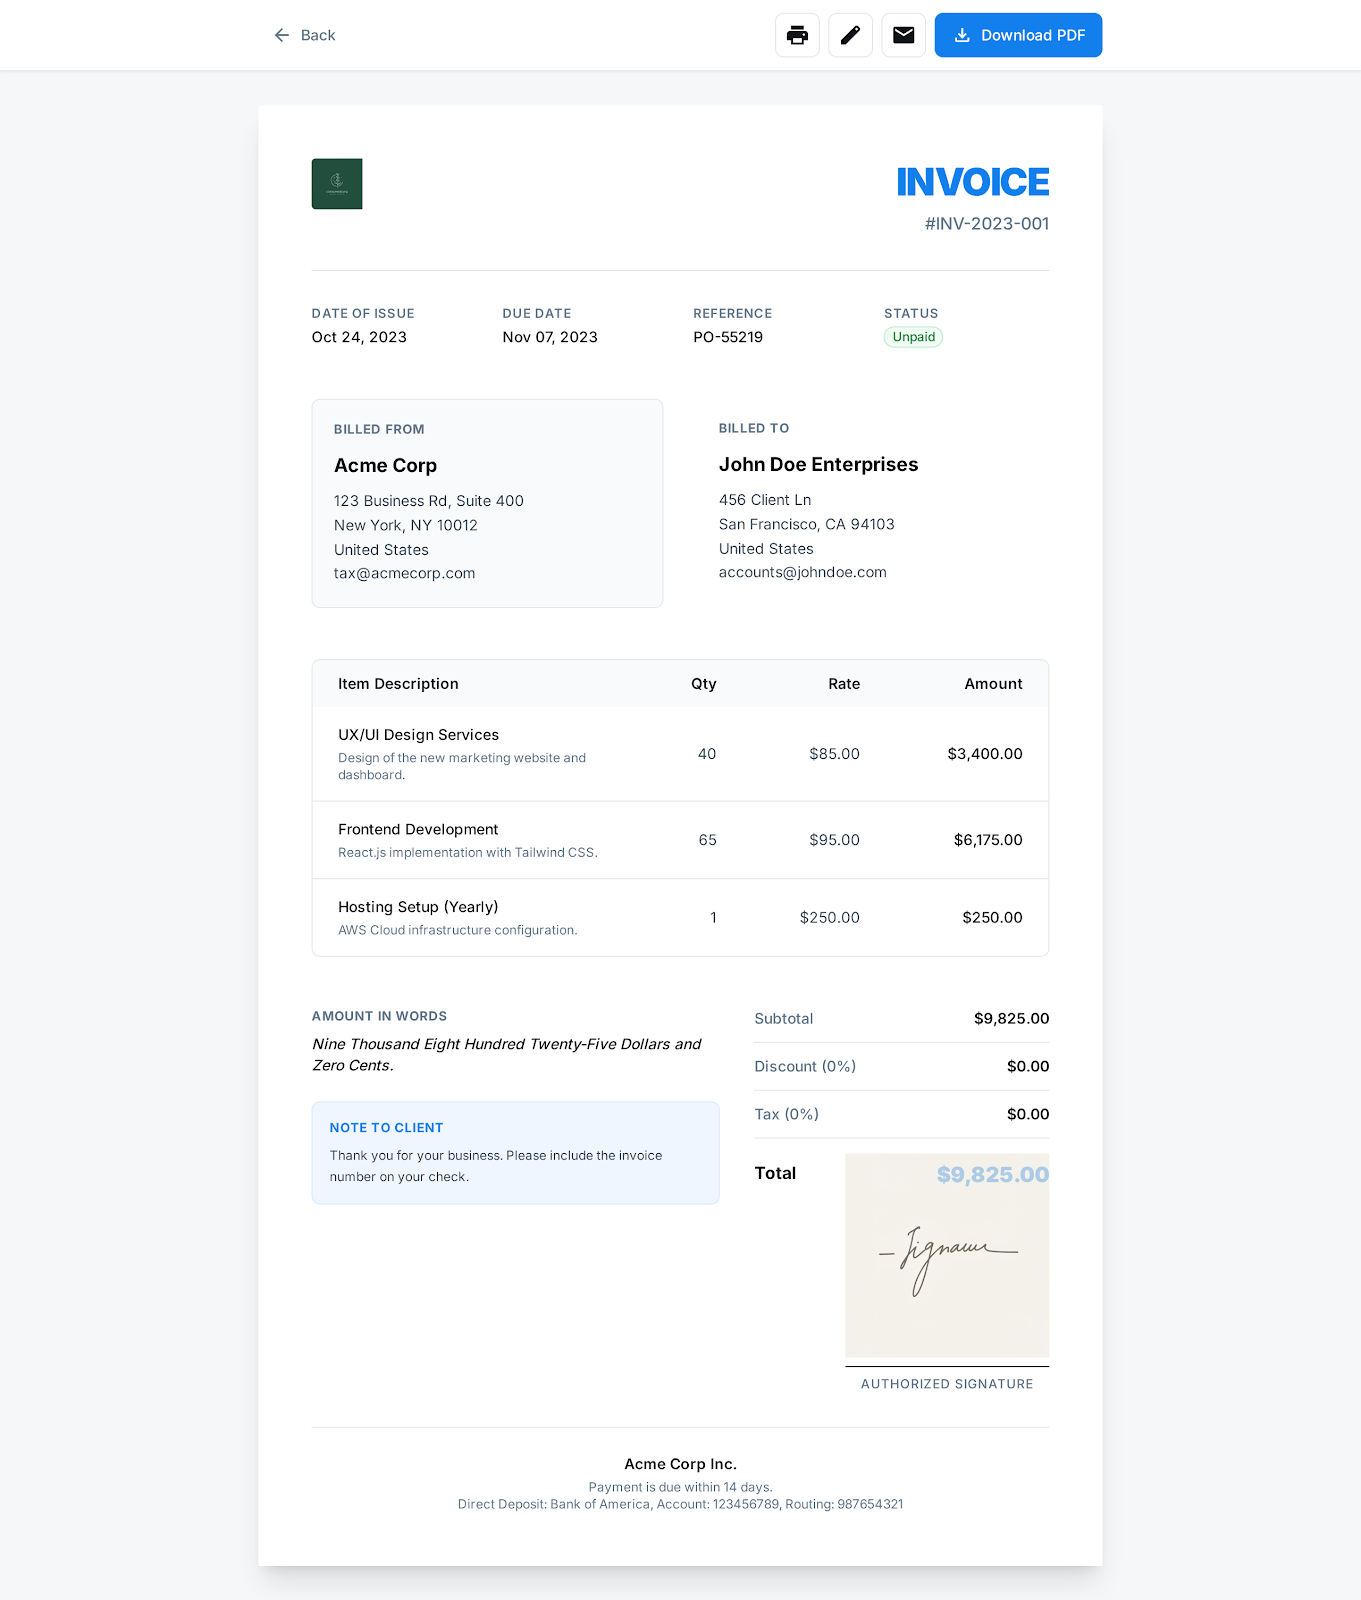Click the $9,825.00 total amount
The image size is (1361, 1600).
coord(992,1174)
